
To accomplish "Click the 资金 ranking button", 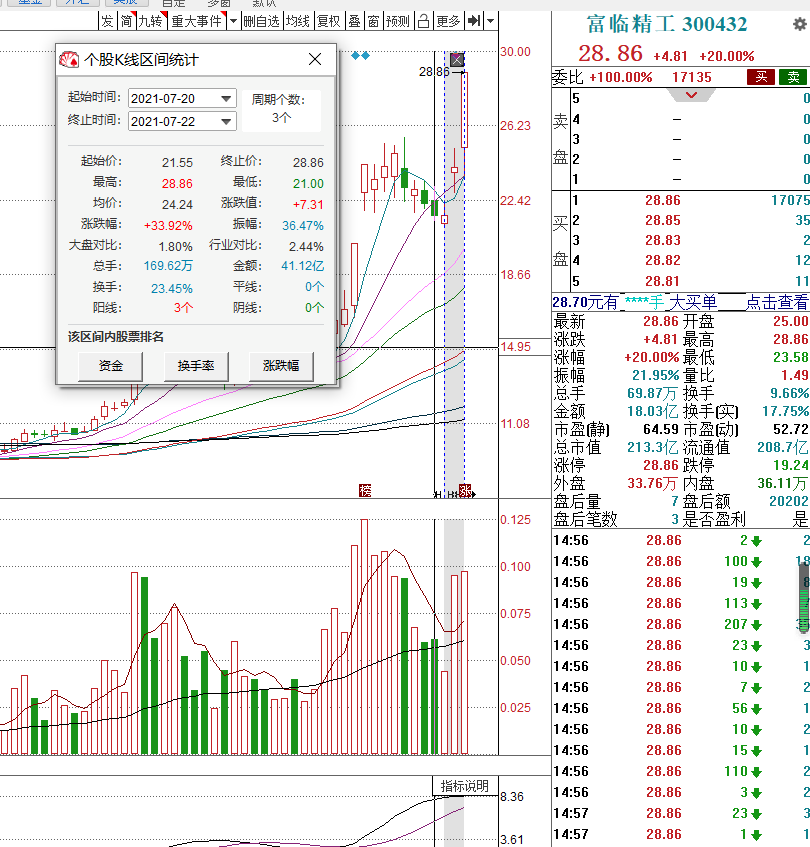I will (111, 366).
